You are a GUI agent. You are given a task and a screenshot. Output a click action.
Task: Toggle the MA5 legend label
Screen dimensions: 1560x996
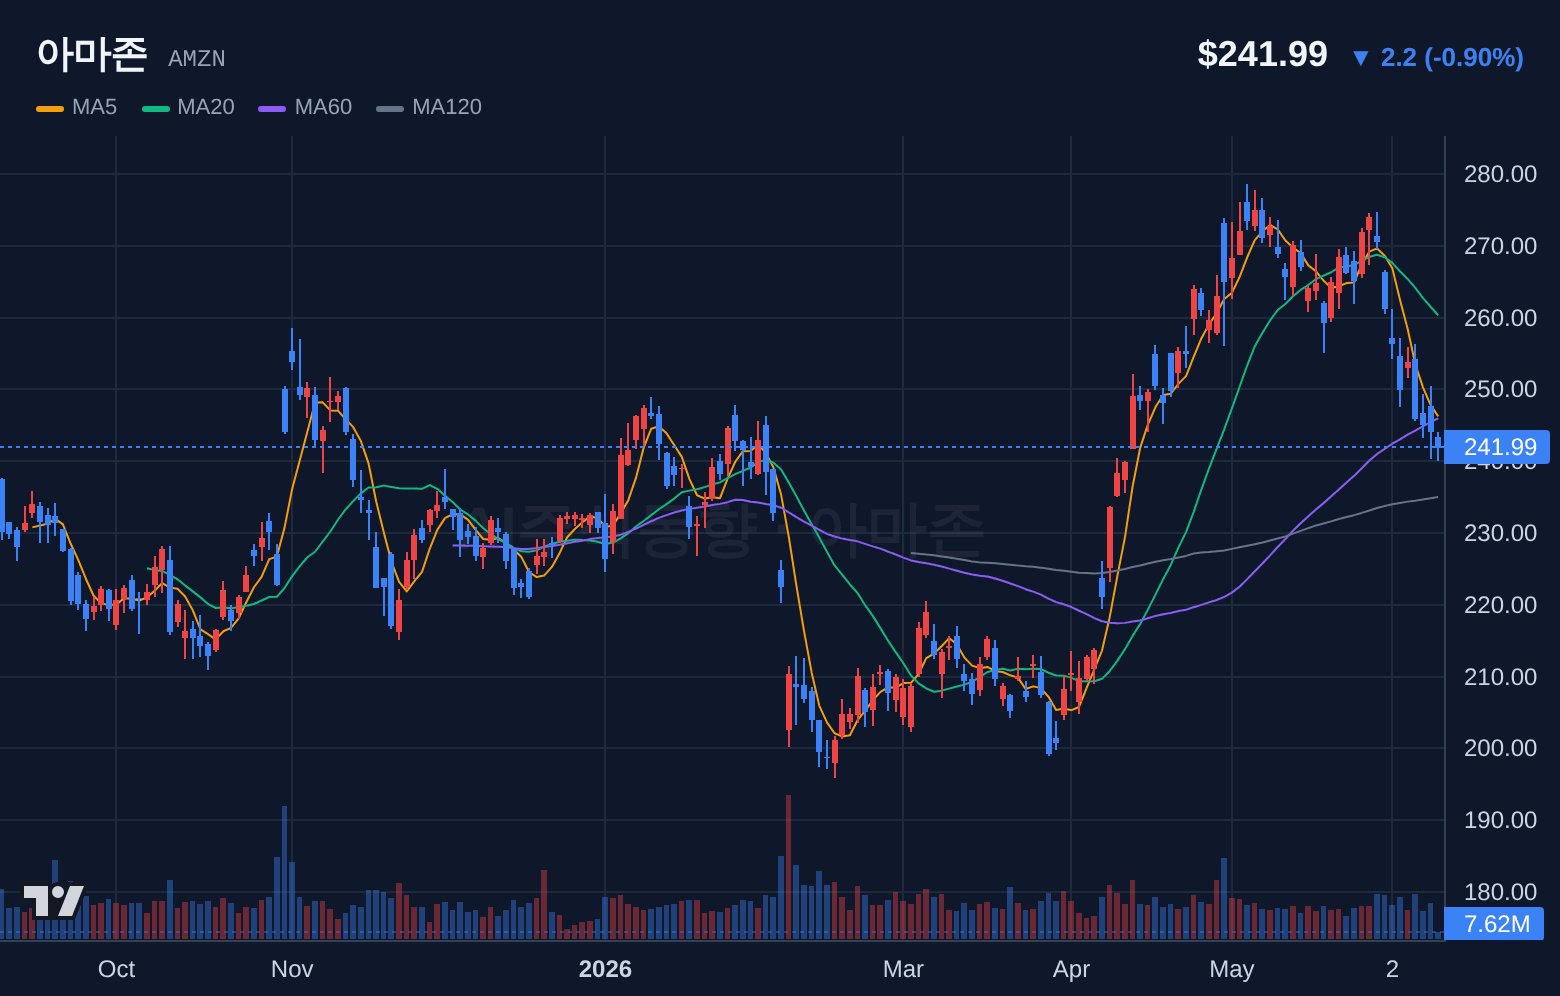[94, 107]
